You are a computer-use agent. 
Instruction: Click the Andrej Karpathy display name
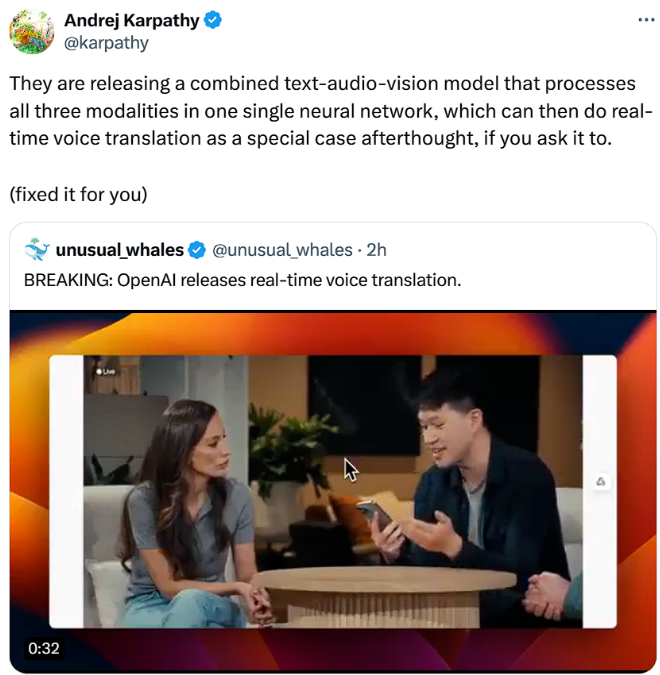pos(132,20)
